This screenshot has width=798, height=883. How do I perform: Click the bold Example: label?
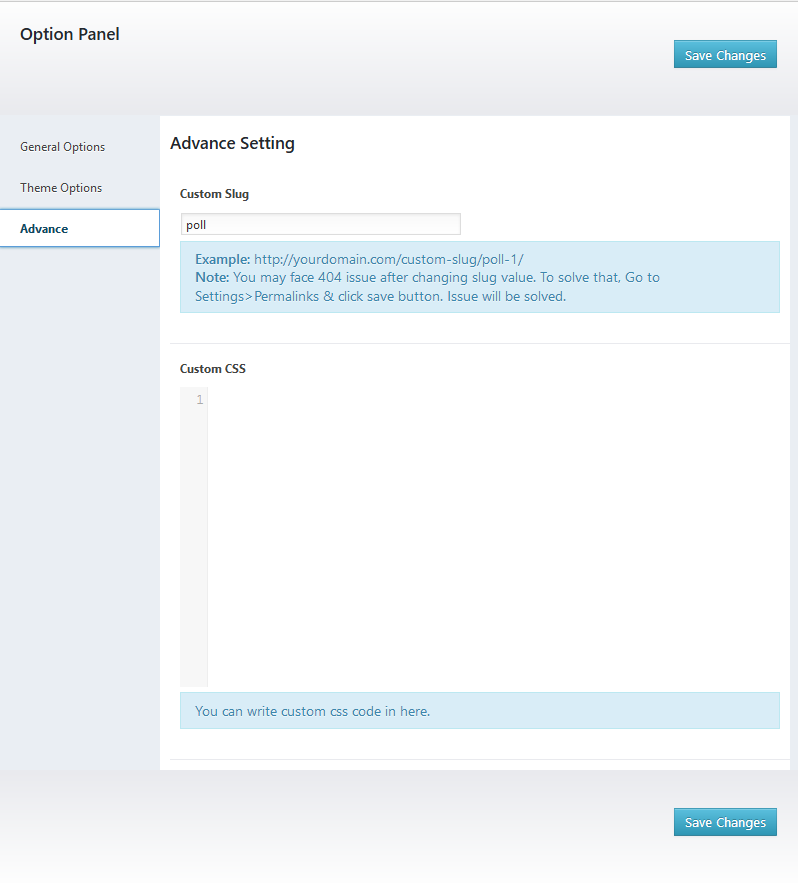(x=222, y=259)
